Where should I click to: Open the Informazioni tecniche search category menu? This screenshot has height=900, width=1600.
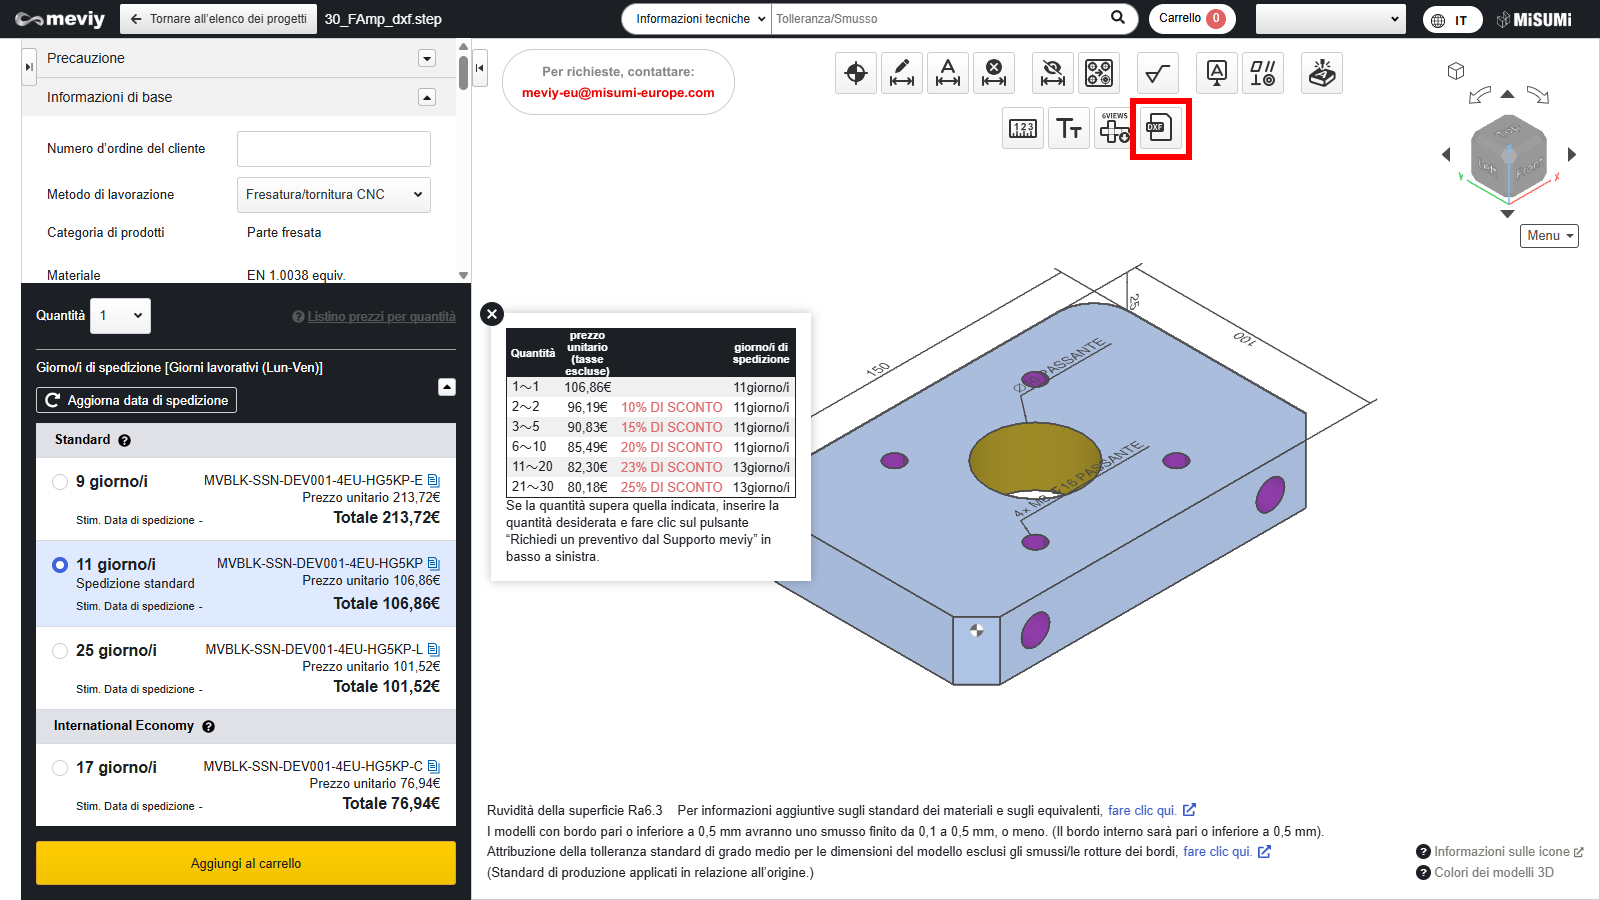[x=696, y=19]
